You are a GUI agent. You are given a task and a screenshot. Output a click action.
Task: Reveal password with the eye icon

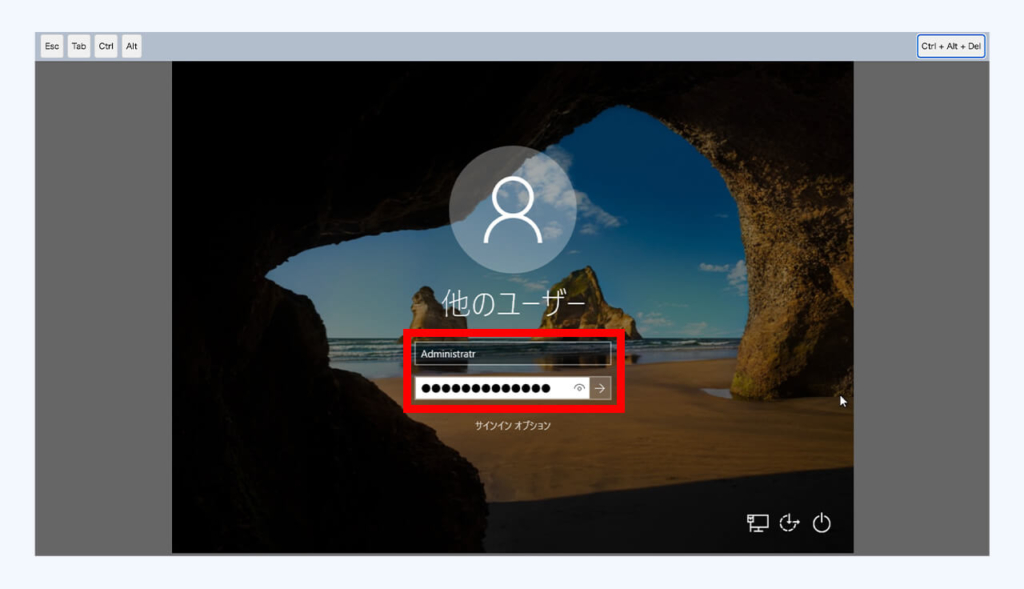point(579,389)
